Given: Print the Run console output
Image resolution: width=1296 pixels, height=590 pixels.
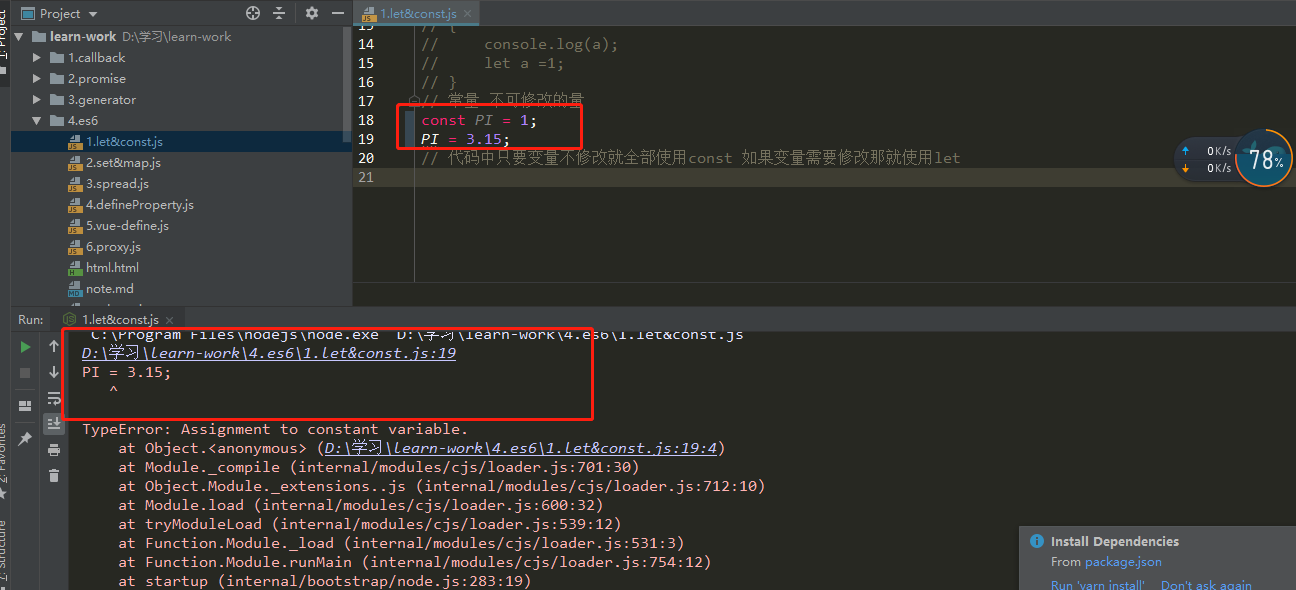Looking at the screenshot, I should [x=54, y=451].
